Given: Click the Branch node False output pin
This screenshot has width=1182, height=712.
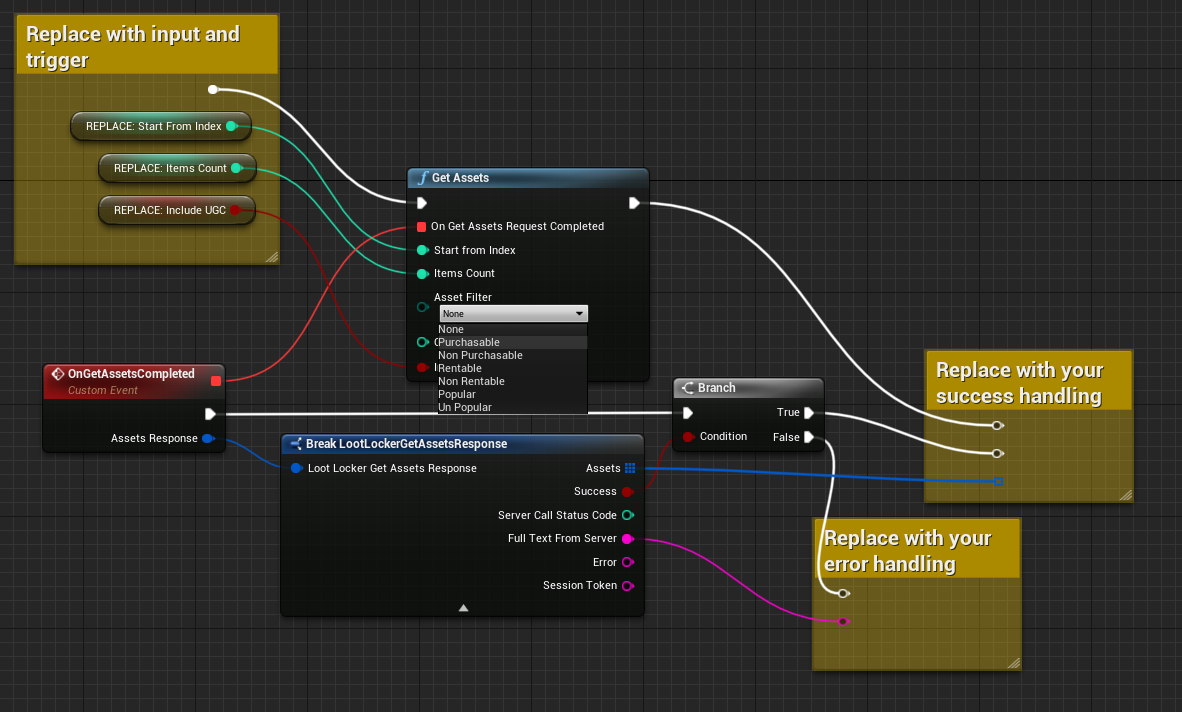Looking at the screenshot, I should tap(808, 437).
